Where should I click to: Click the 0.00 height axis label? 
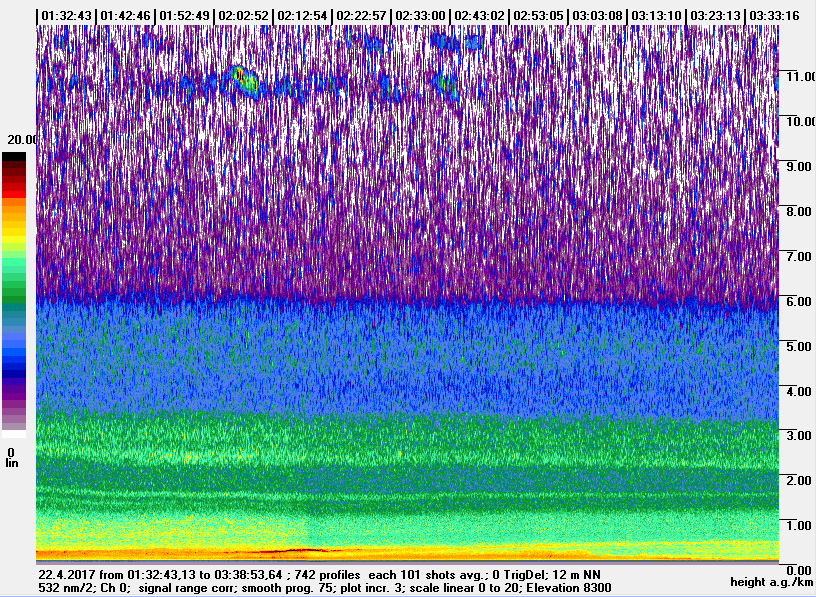(801, 570)
